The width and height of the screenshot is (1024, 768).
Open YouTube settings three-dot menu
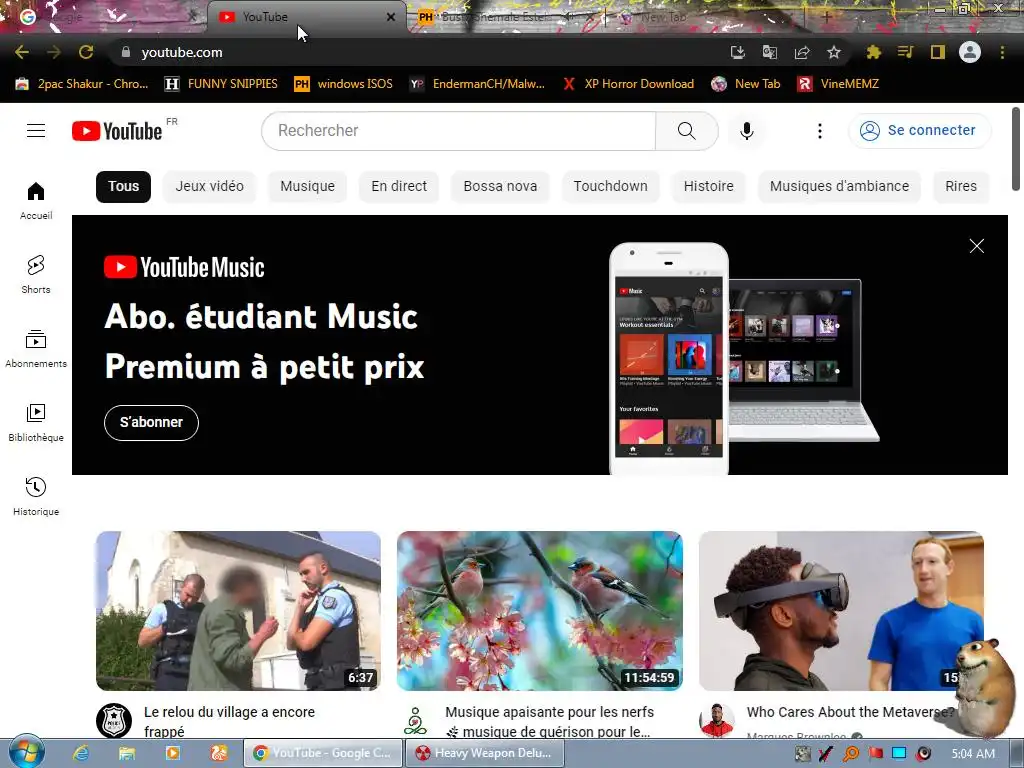coord(820,131)
